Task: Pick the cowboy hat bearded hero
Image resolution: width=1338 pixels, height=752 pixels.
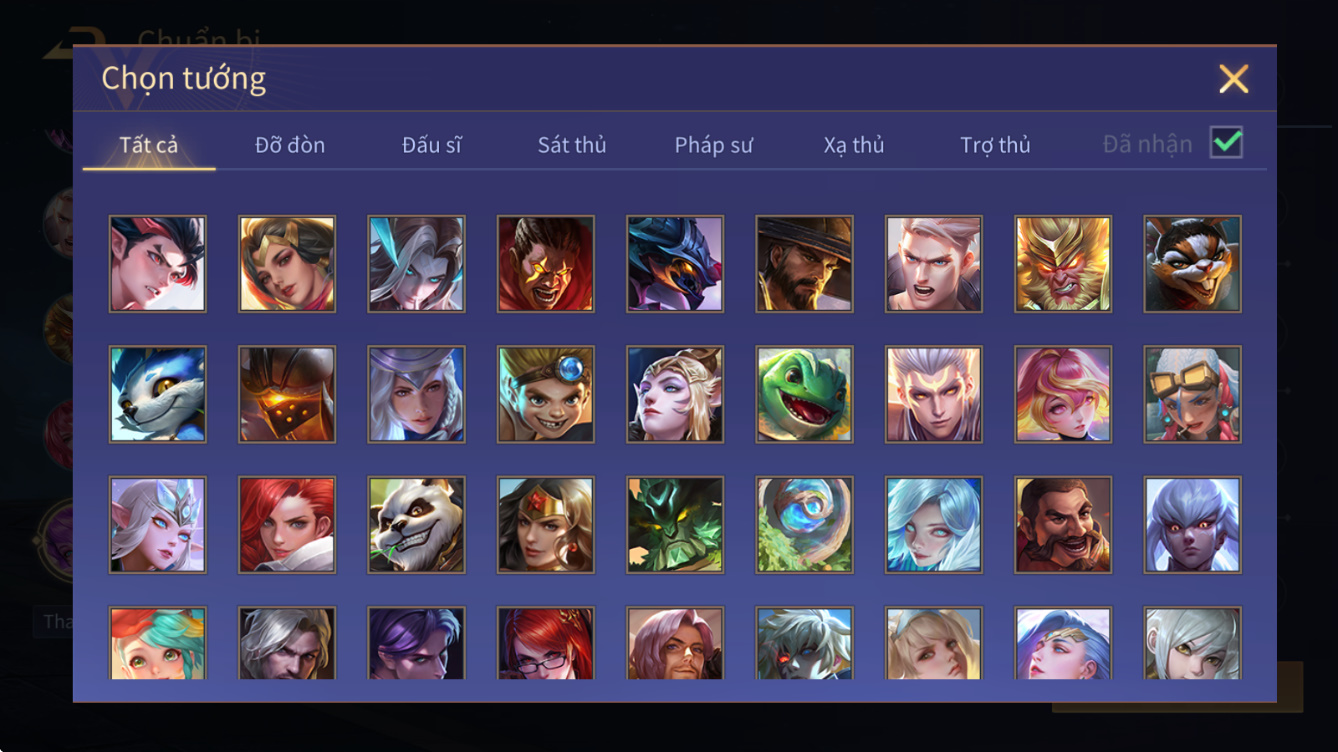Action: click(805, 264)
